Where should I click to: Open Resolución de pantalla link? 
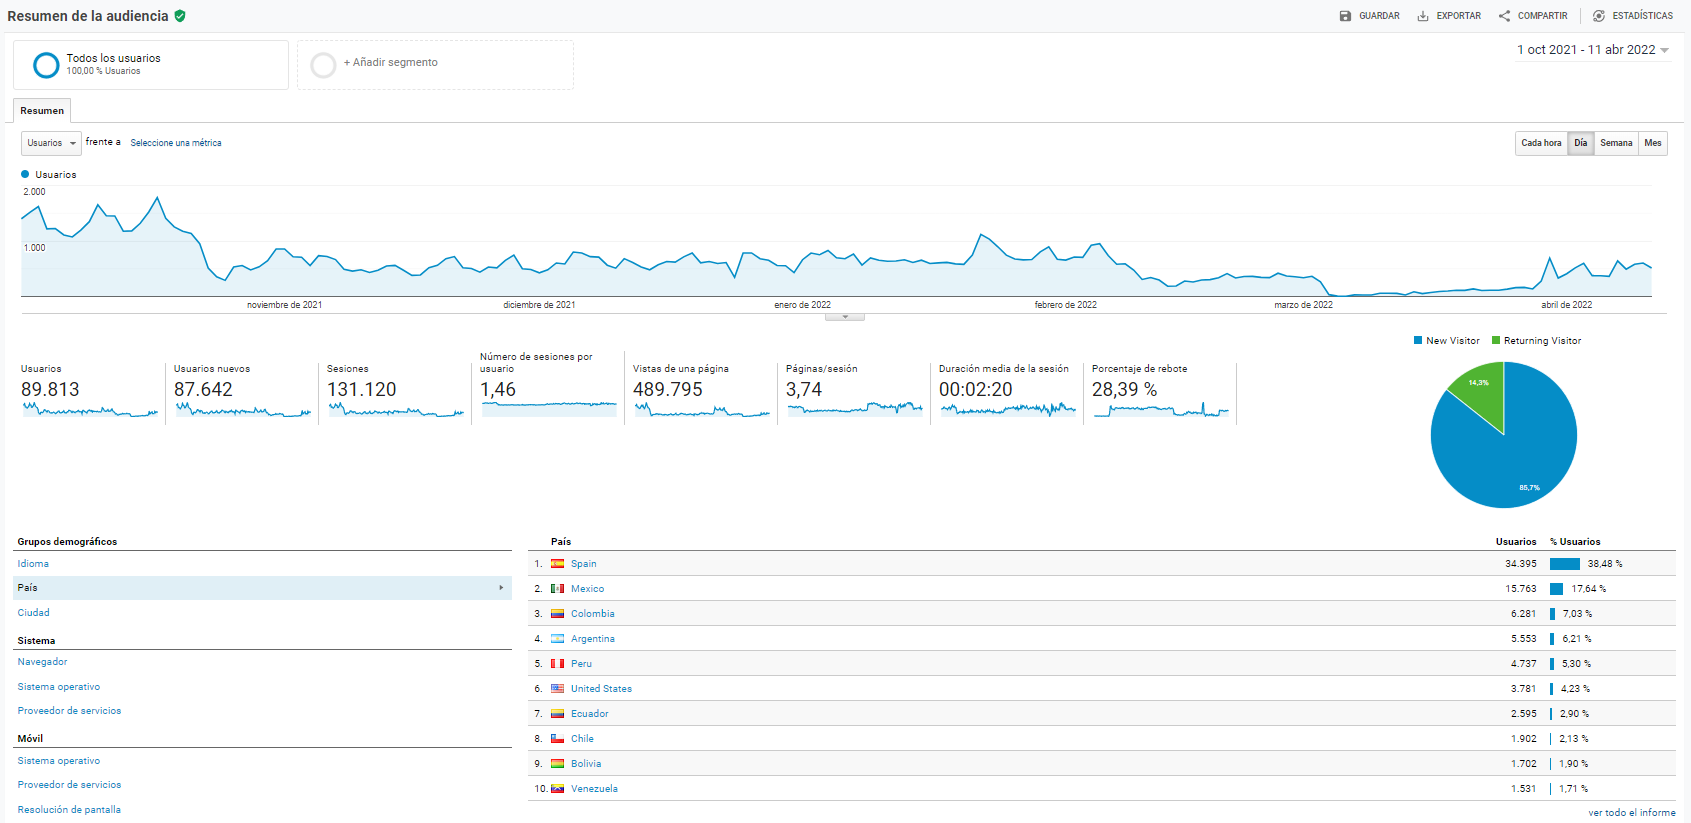pyautogui.click(x=69, y=810)
